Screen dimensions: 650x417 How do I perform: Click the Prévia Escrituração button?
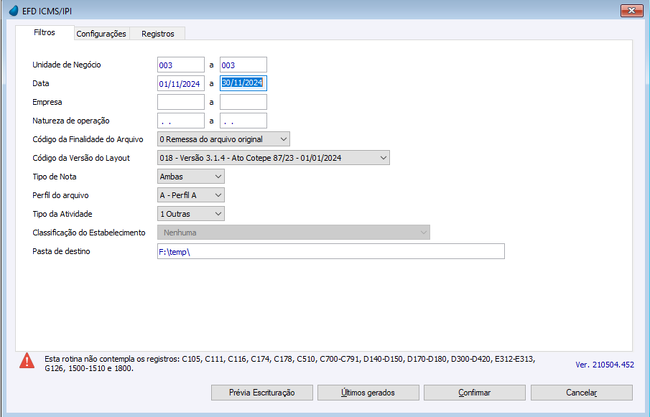click(262, 393)
